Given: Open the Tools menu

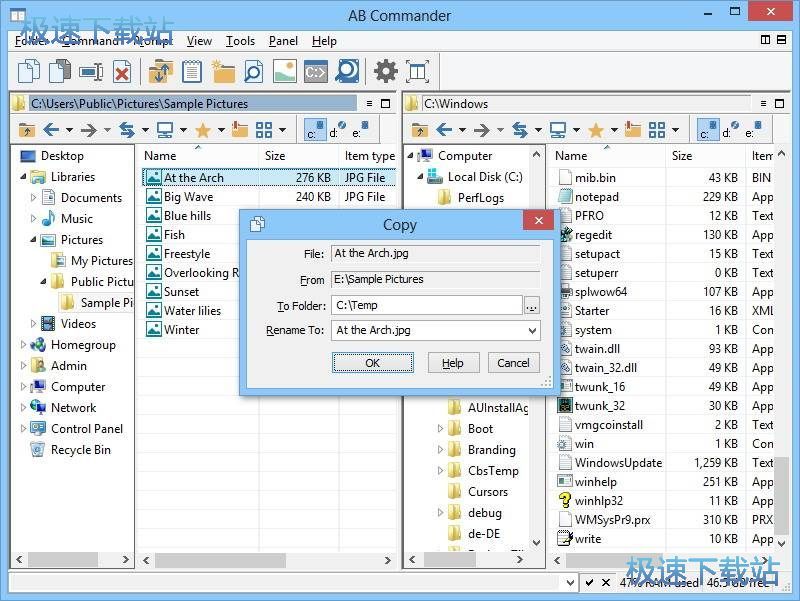Looking at the screenshot, I should tap(240, 41).
